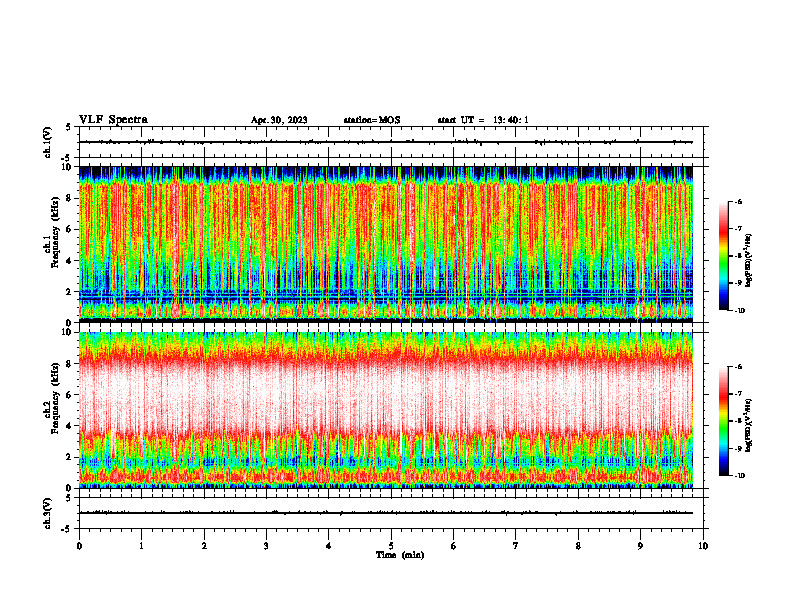Click the ch.2 spectrogram panel
This screenshot has width=792, height=612.
coord(386,410)
